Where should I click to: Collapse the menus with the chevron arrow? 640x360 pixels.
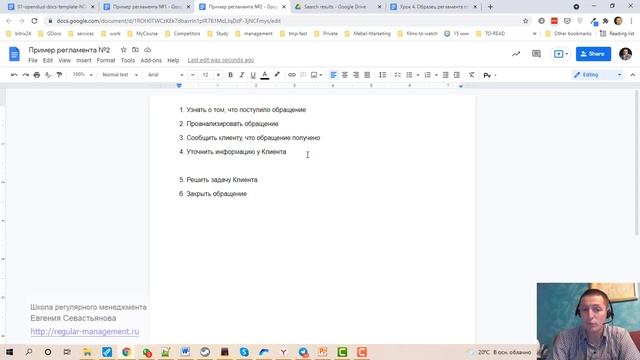coord(633,75)
